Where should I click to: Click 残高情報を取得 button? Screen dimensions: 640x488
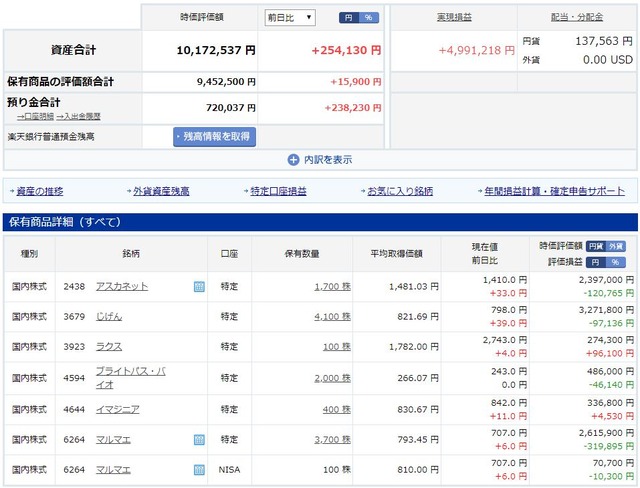pos(214,136)
